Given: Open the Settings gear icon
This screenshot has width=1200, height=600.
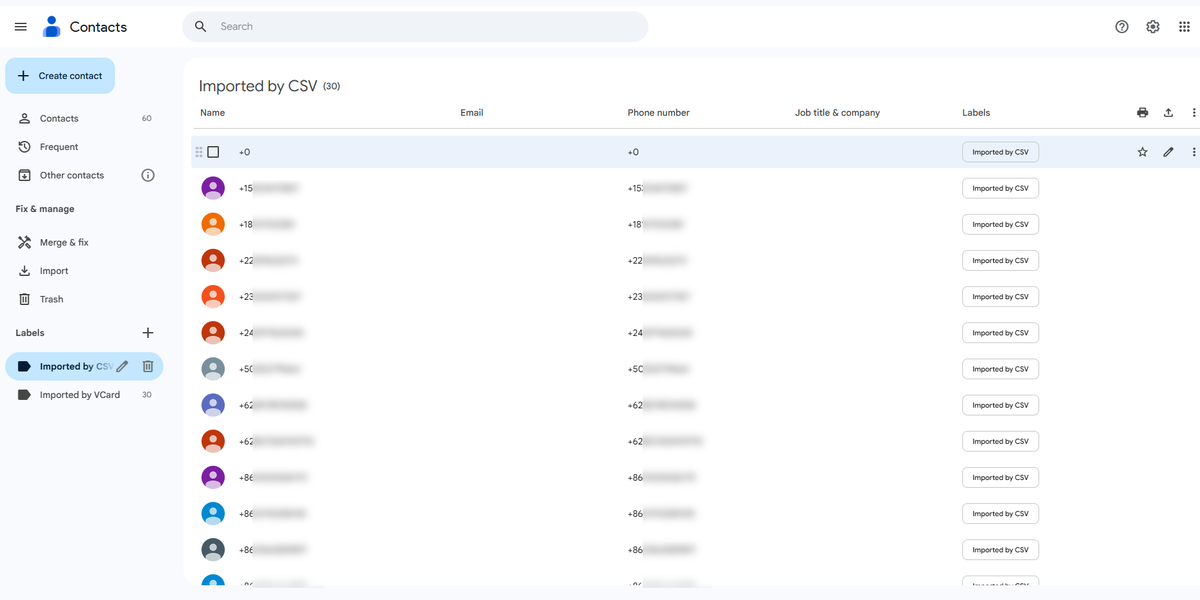Looking at the screenshot, I should click(1153, 27).
